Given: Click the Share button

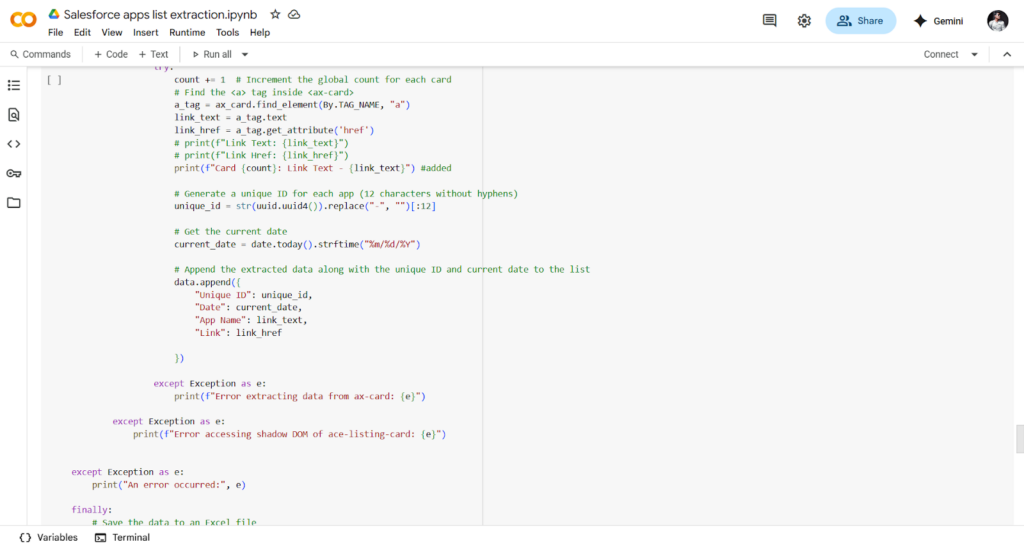Looking at the screenshot, I should point(860,21).
